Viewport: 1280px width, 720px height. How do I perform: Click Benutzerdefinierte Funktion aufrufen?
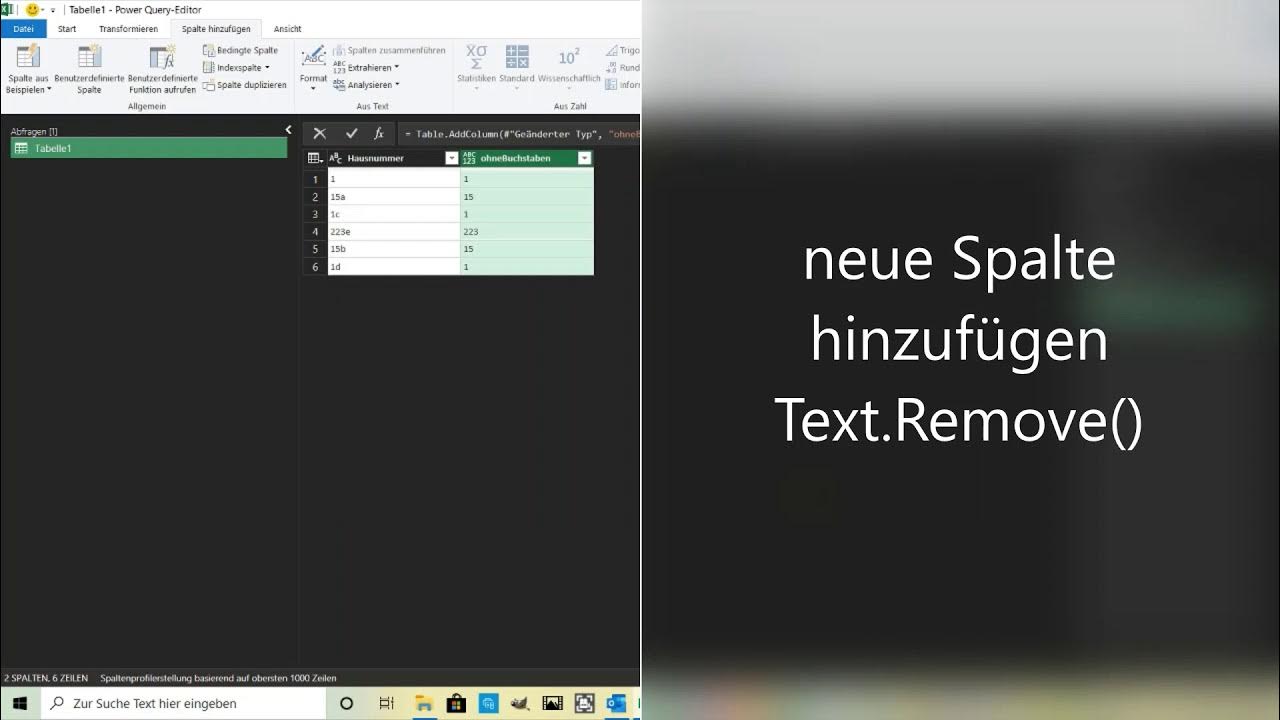click(x=162, y=69)
